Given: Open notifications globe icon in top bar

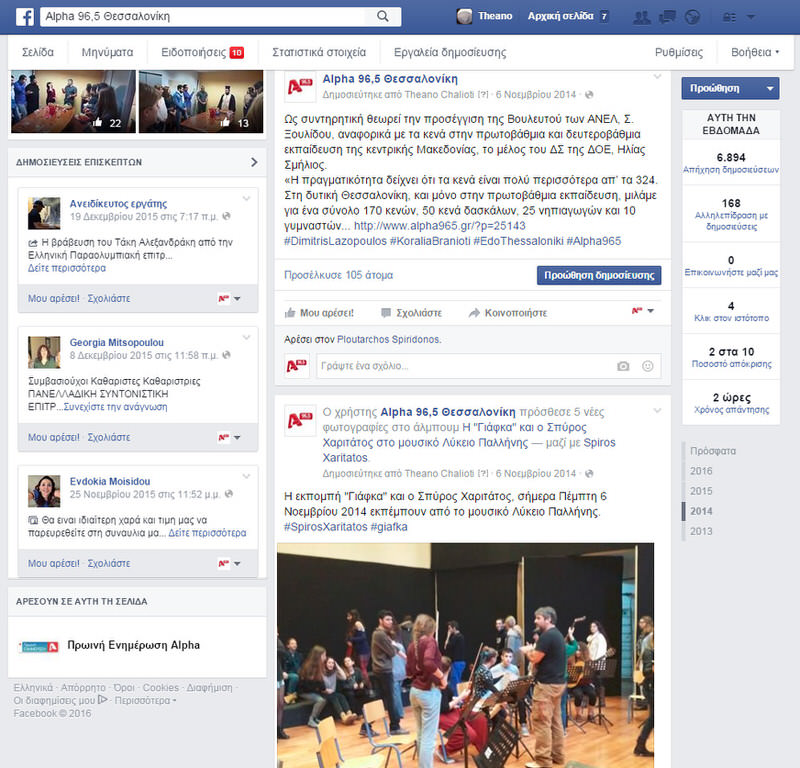Looking at the screenshot, I should tap(692, 17).
